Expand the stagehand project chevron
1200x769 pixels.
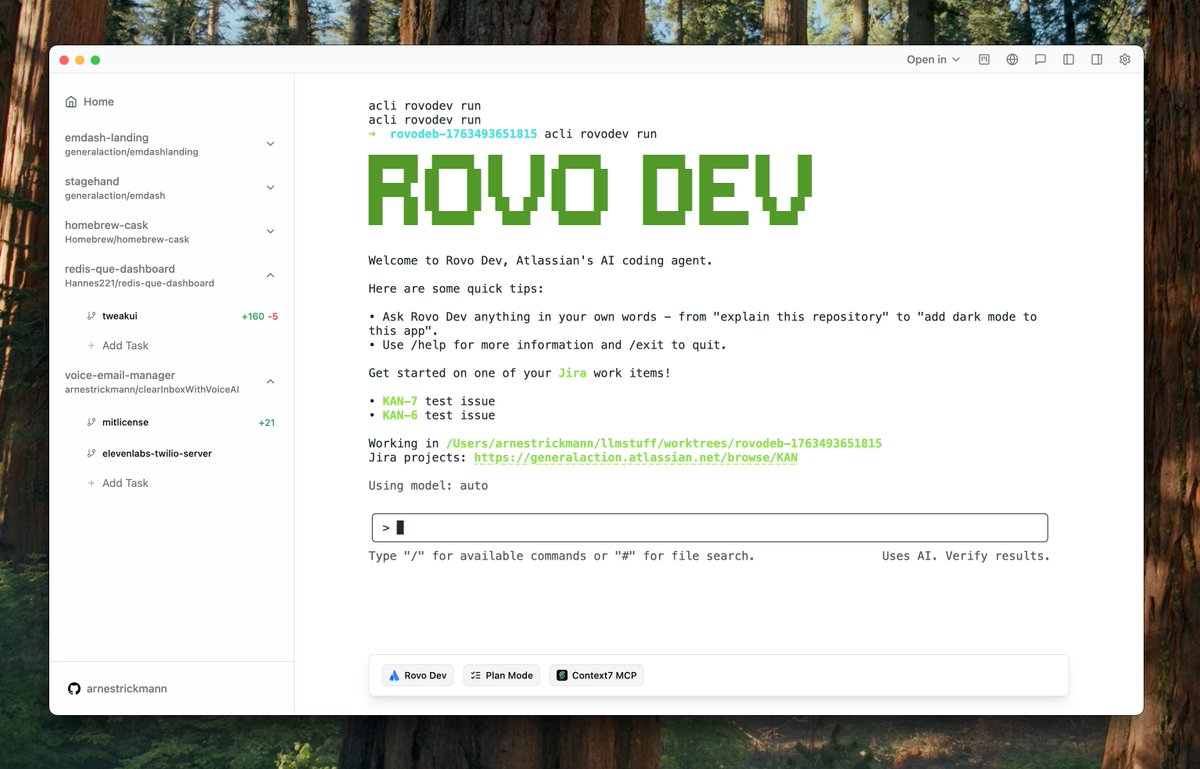pyautogui.click(x=270, y=188)
